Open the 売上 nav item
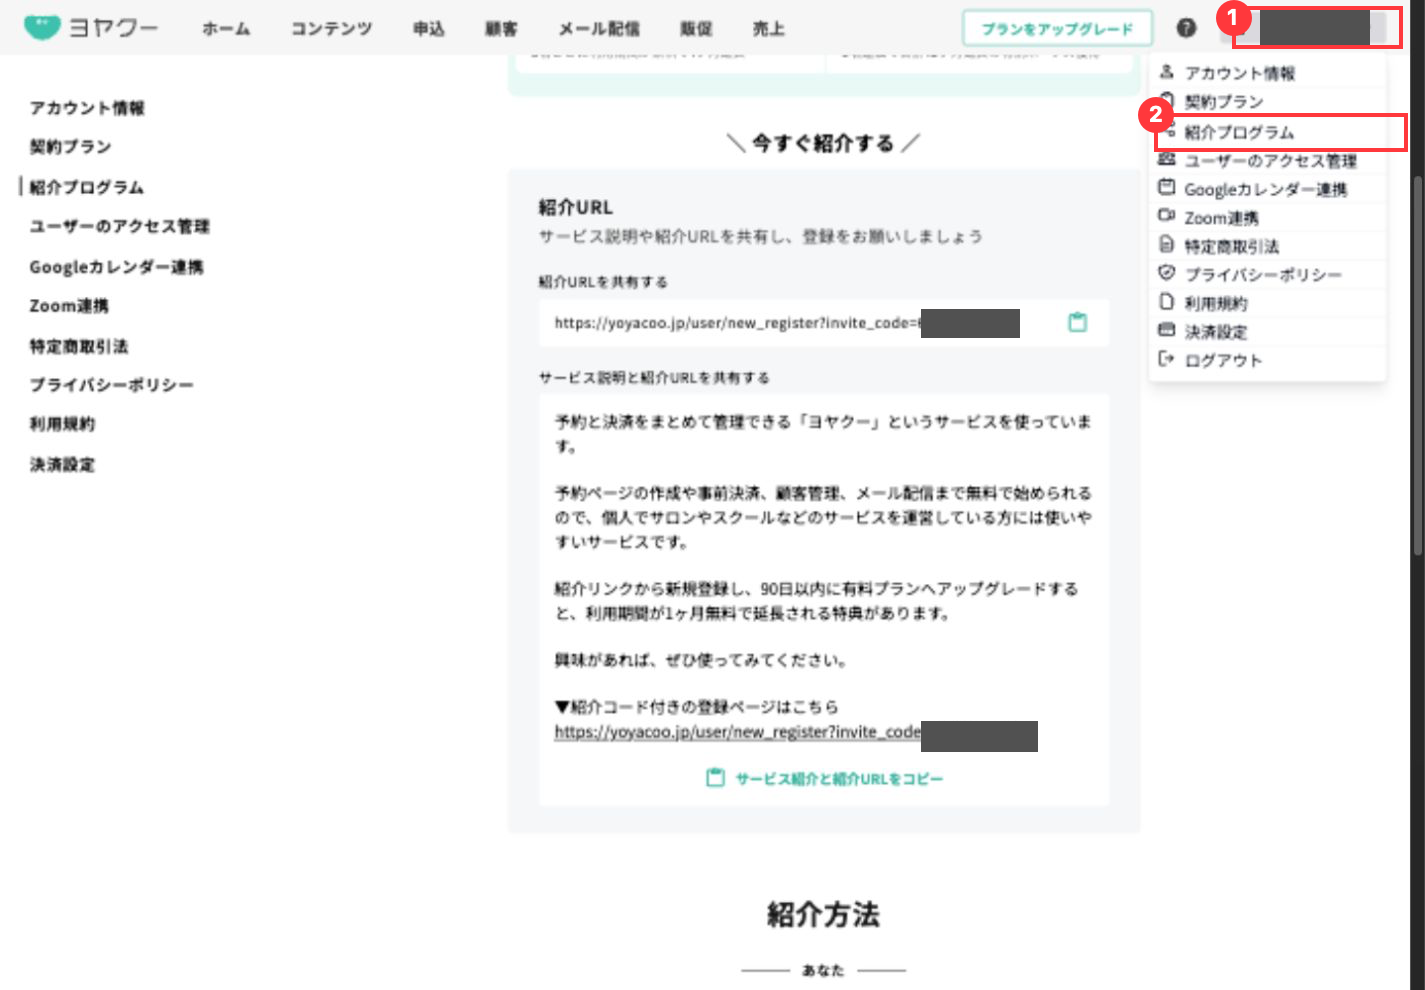 768,29
